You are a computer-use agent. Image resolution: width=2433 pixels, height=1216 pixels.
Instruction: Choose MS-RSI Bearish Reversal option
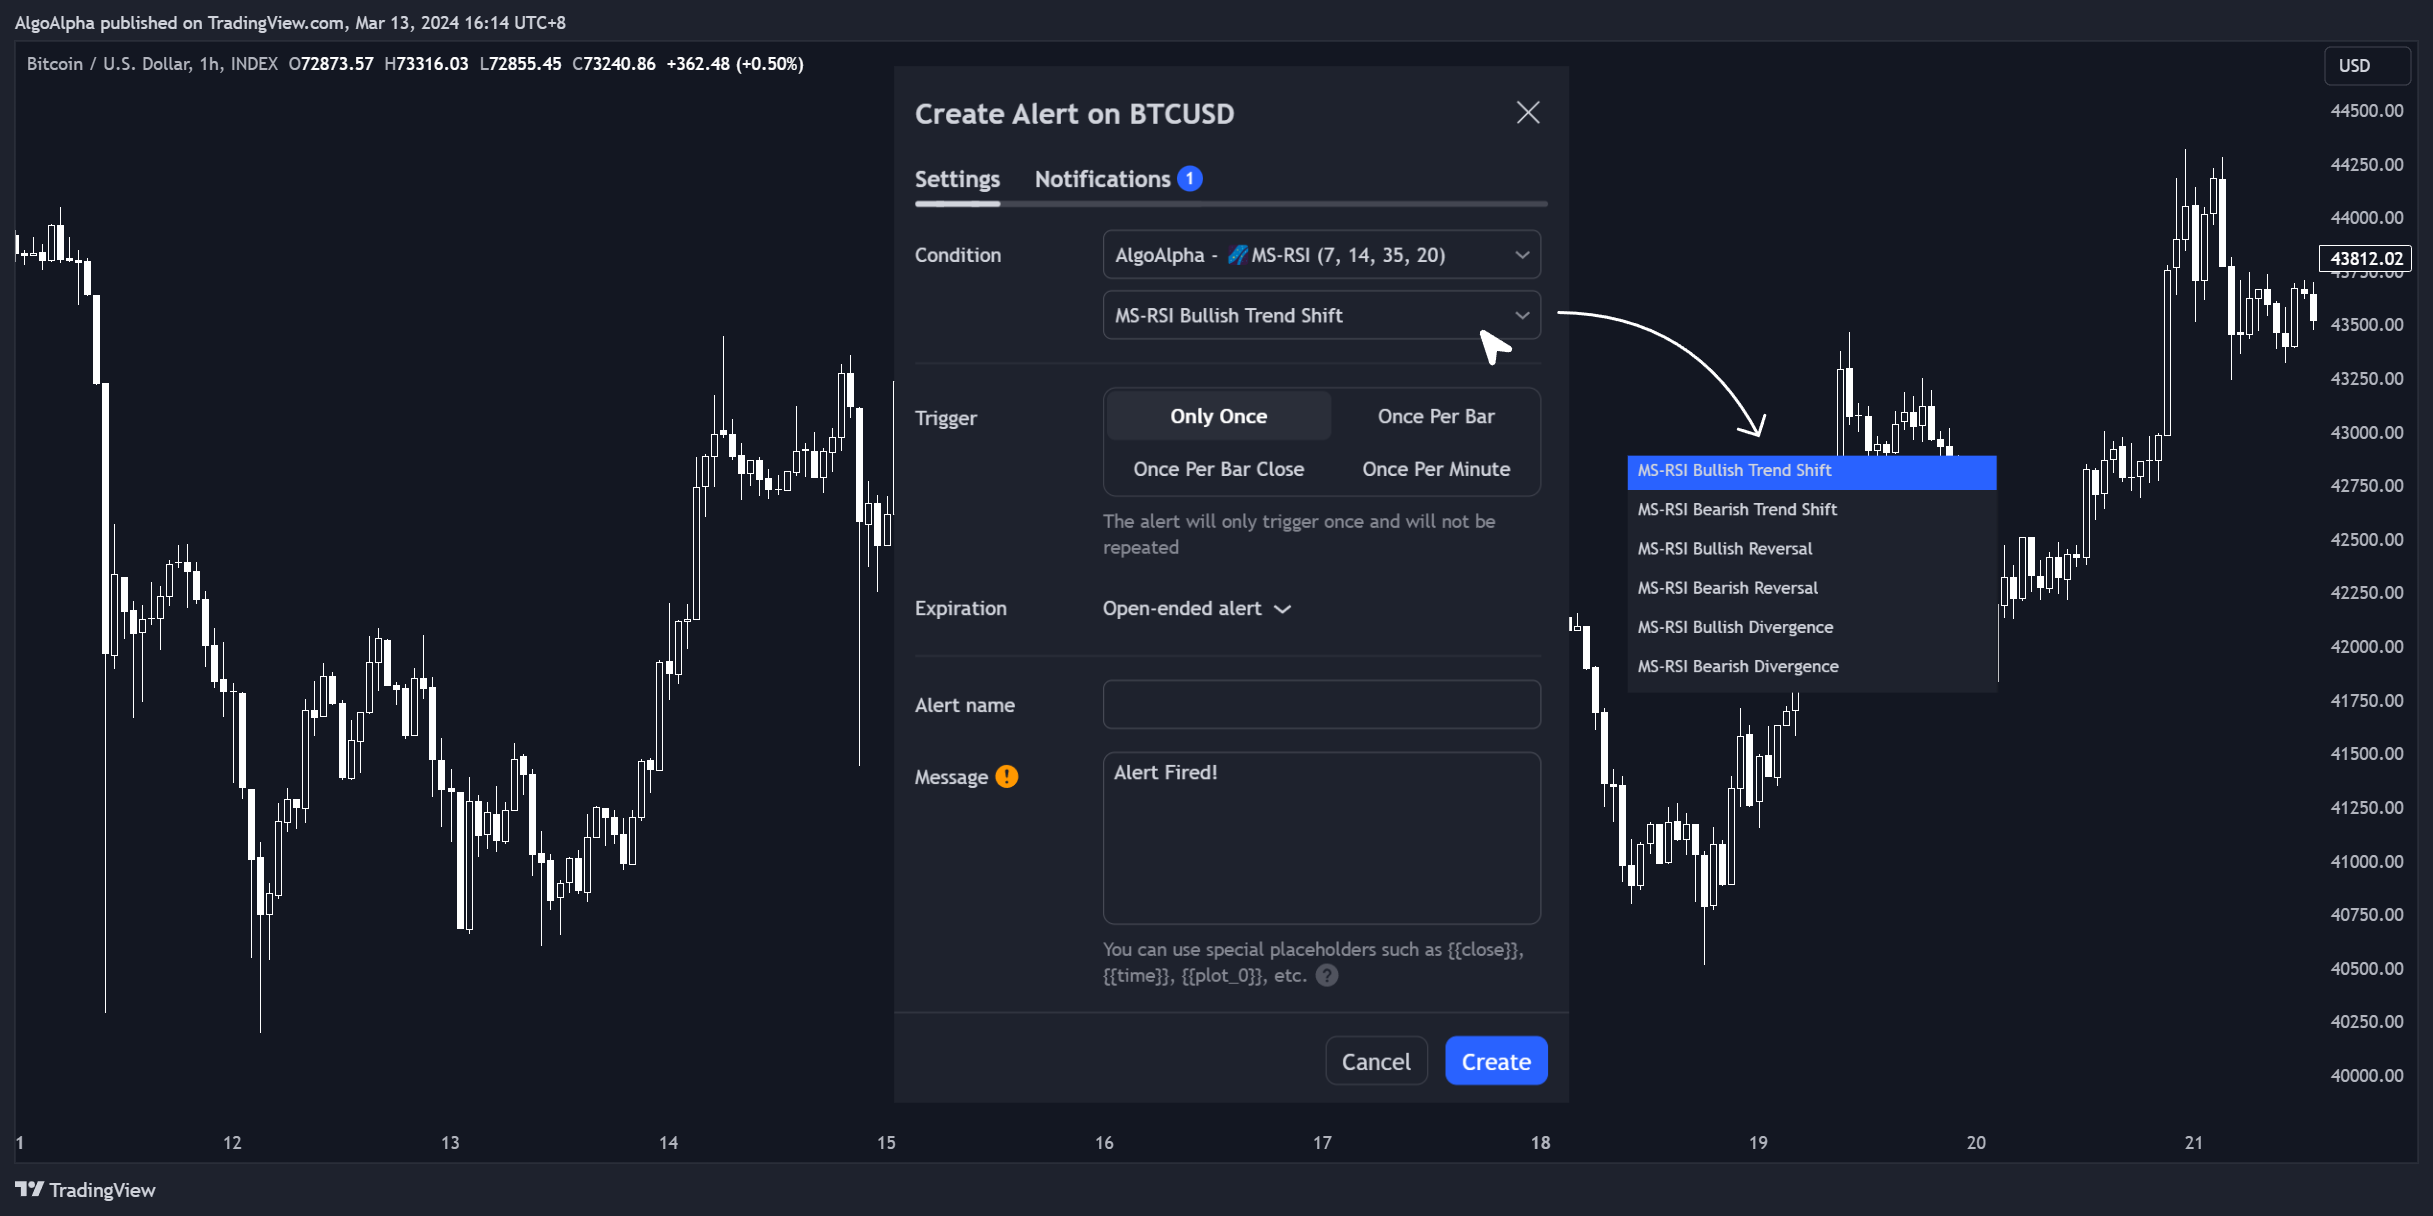(x=1811, y=588)
